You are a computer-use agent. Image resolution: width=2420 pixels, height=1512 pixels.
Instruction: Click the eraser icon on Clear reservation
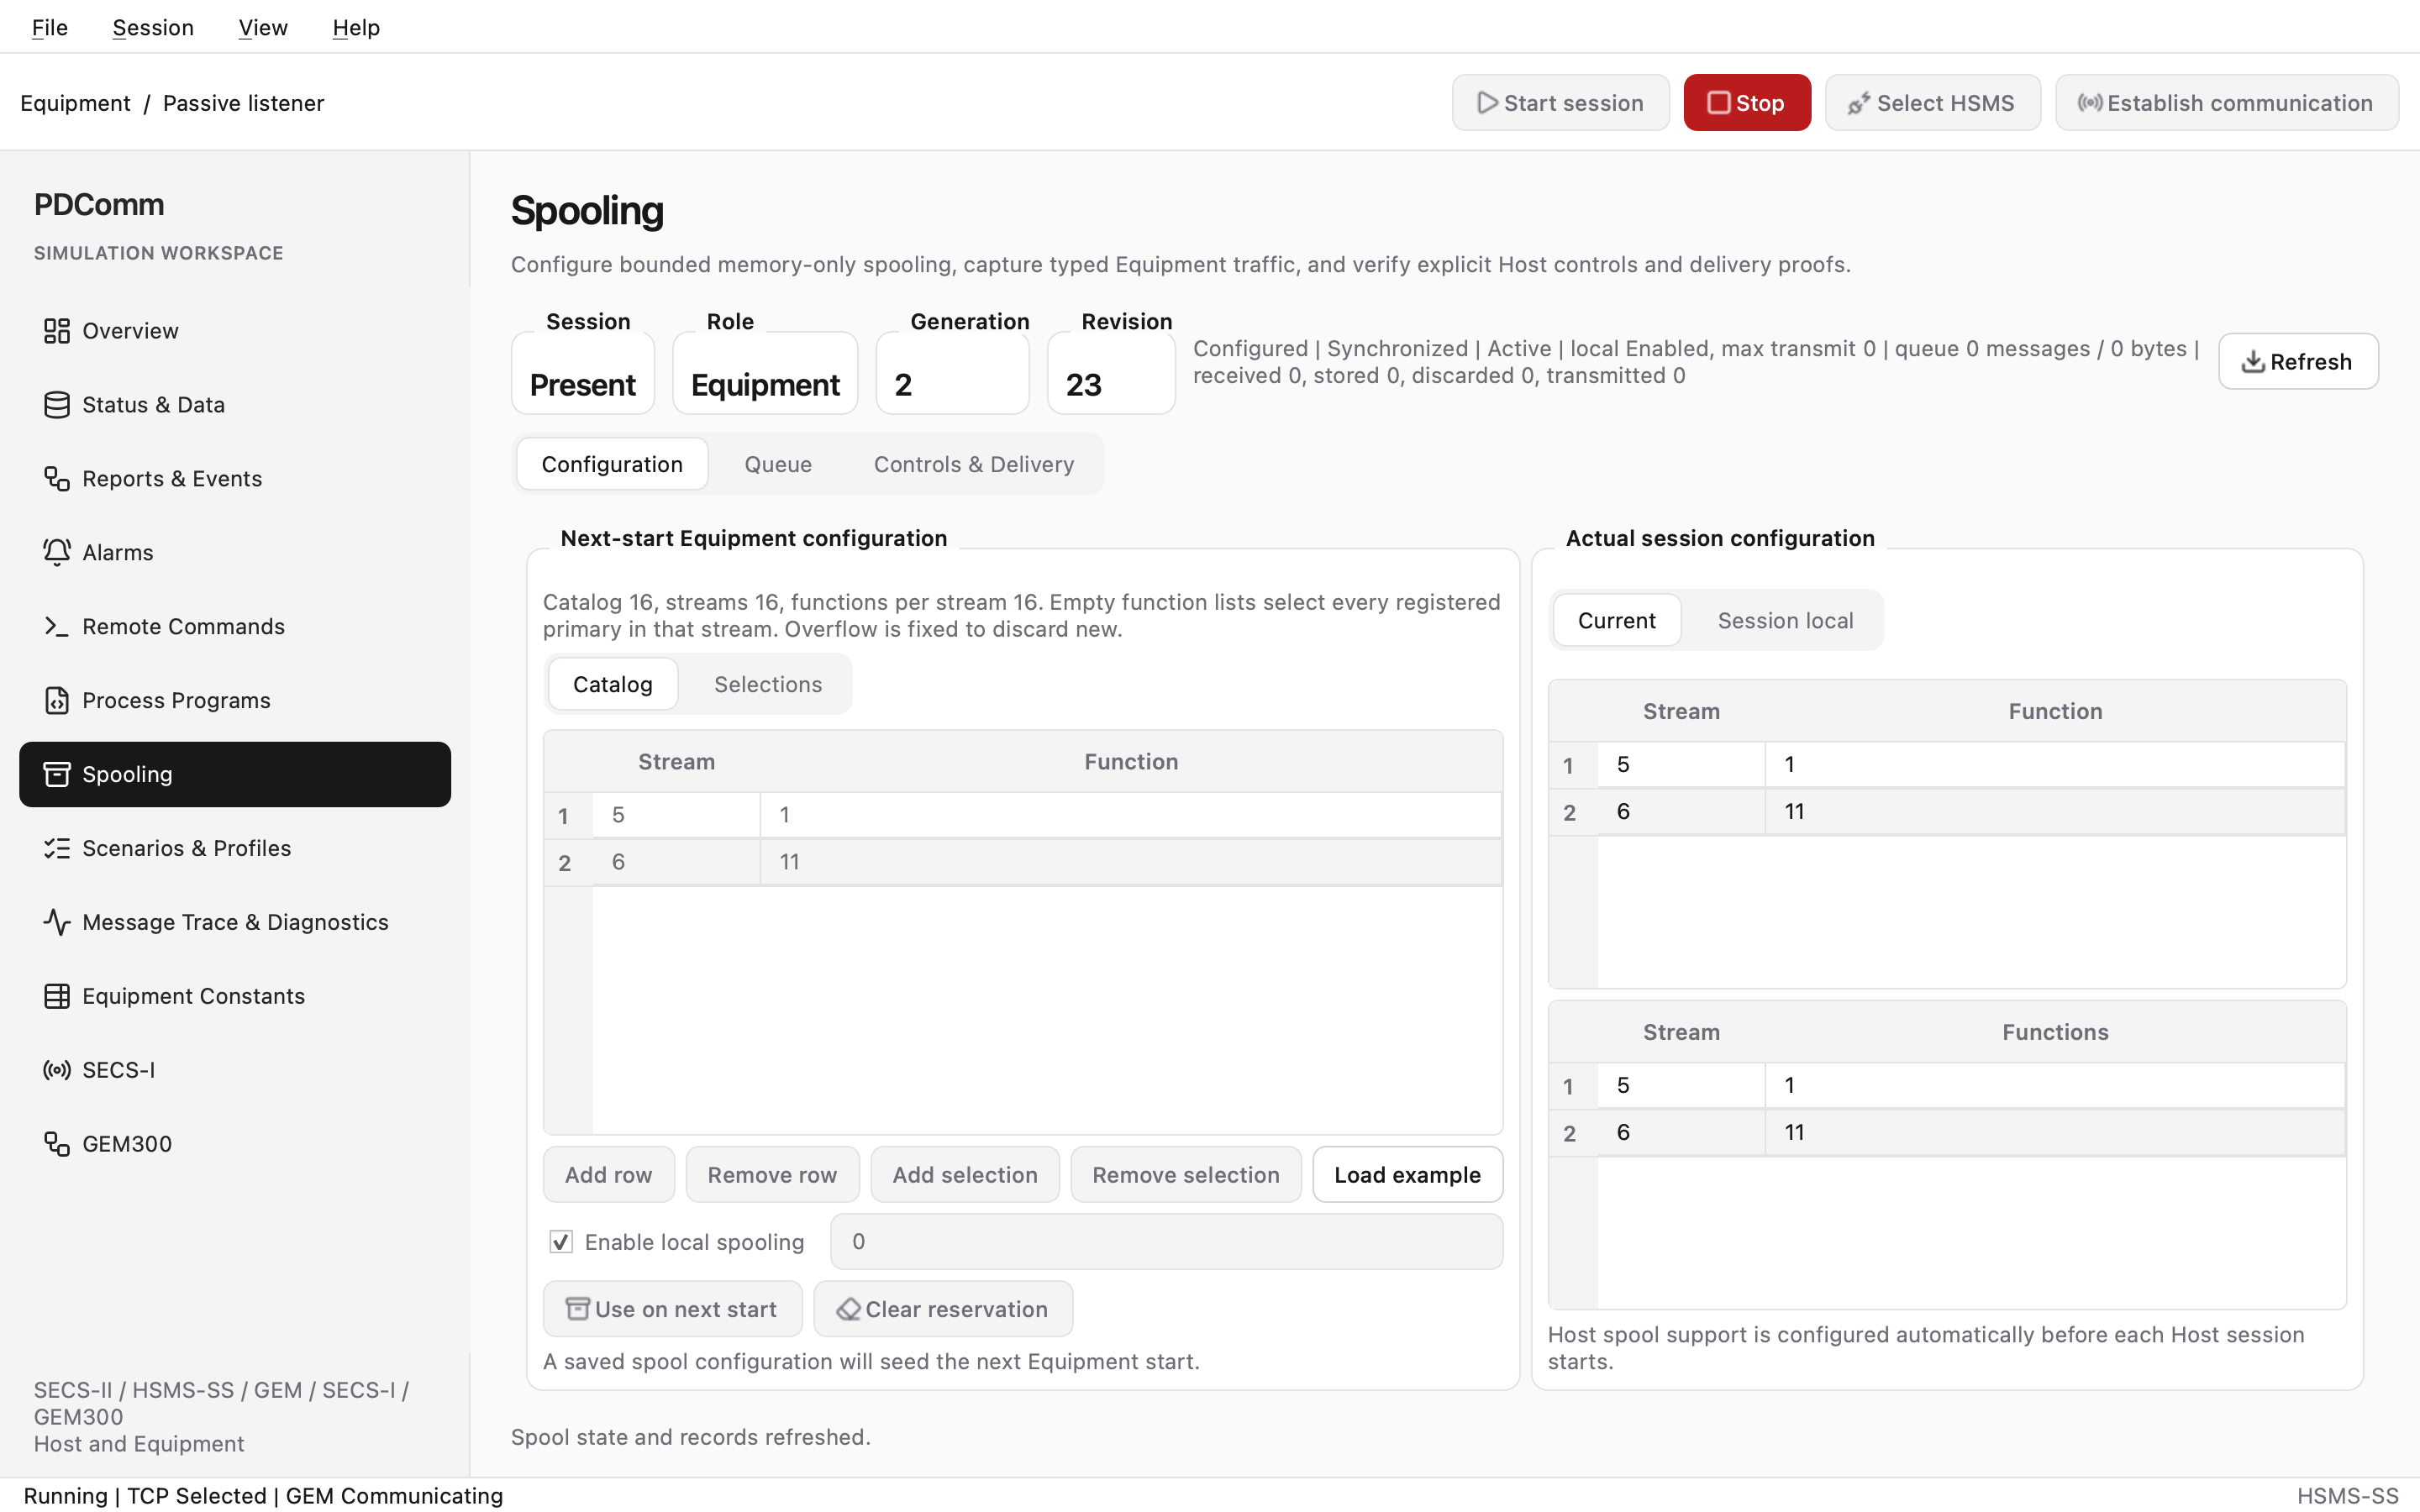tap(848, 1309)
